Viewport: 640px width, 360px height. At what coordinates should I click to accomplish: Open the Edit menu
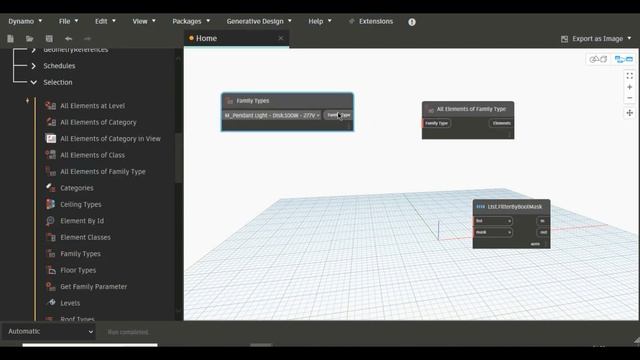point(105,21)
